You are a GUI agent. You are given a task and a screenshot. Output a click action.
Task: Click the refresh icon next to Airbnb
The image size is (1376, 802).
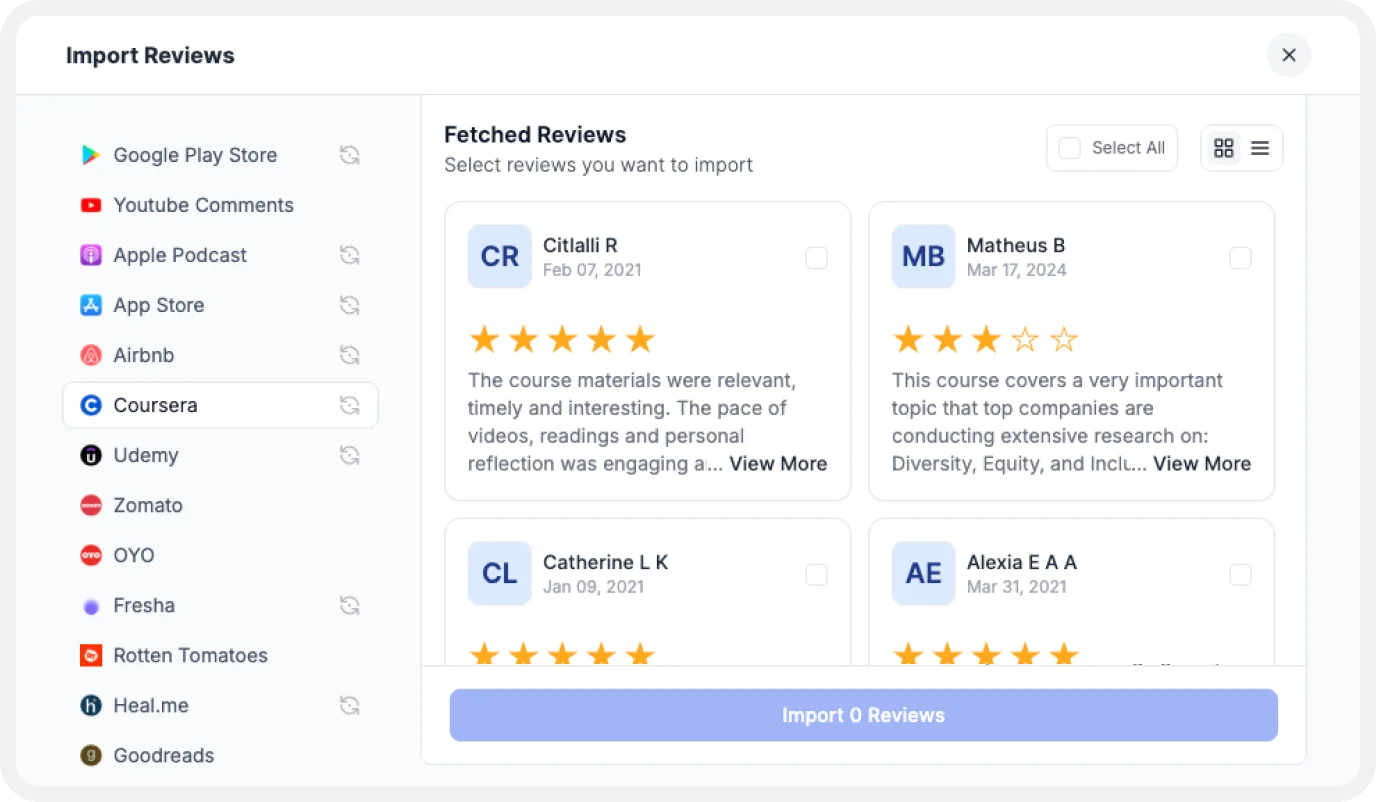pos(349,355)
